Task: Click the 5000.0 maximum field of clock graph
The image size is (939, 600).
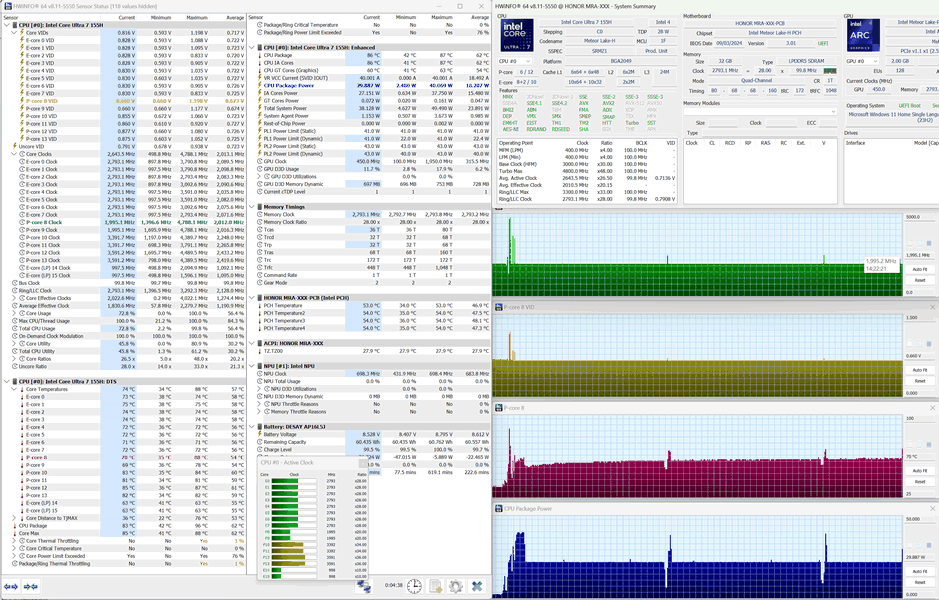Action: (919, 217)
